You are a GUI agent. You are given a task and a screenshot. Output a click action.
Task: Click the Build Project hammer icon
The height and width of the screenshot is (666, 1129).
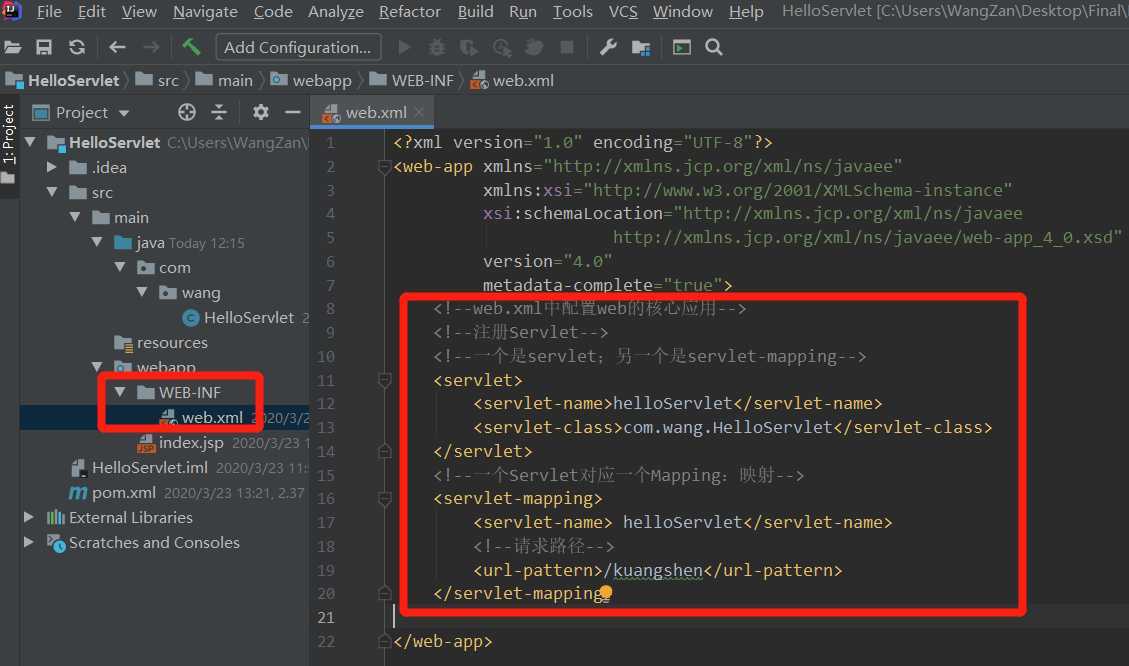(x=192, y=48)
